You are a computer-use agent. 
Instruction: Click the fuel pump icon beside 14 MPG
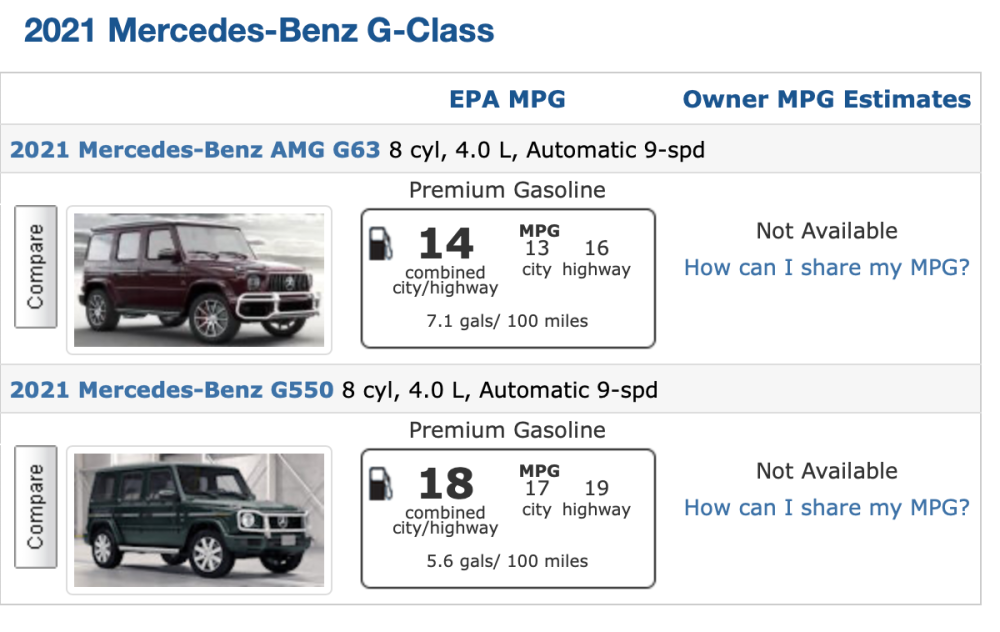pyautogui.click(x=381, y=245)
